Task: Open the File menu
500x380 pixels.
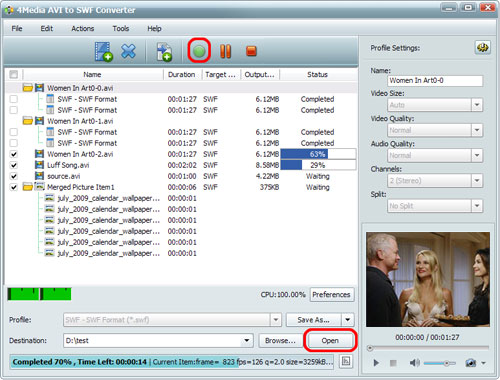Action: click(x=17, y=29)
